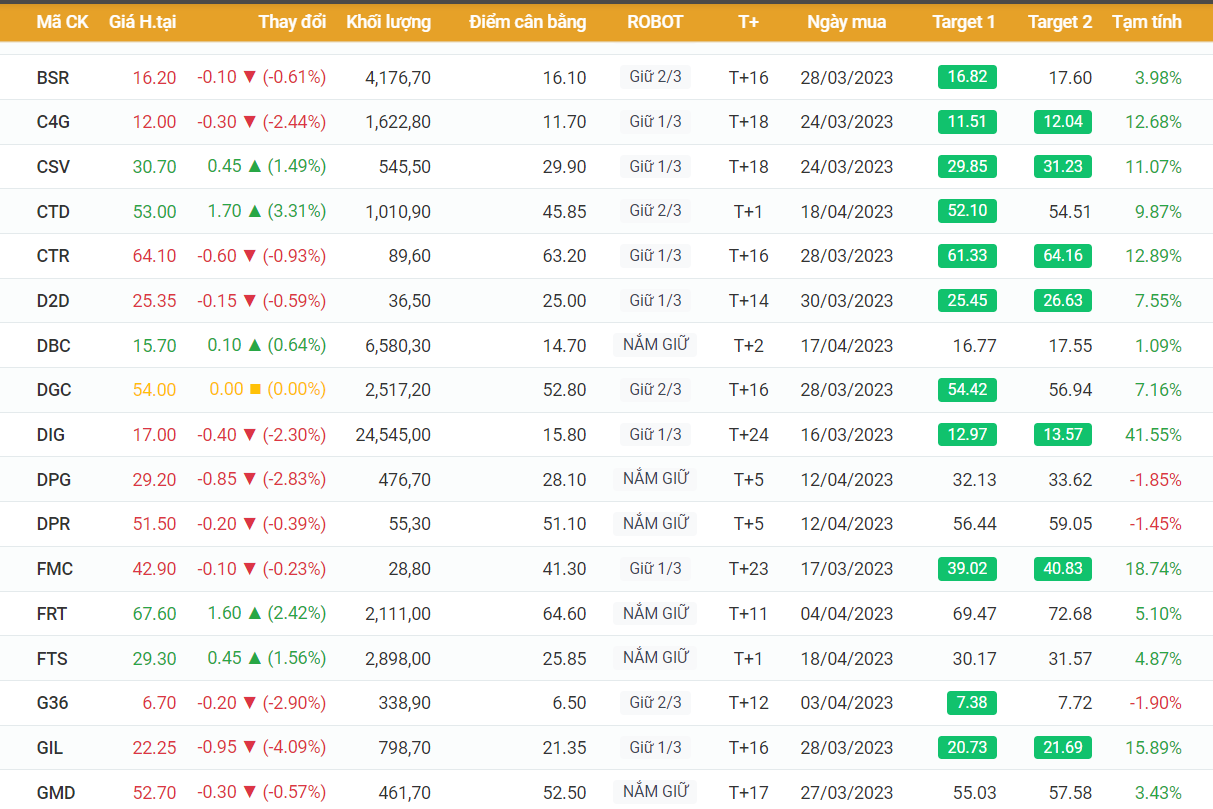Image resolution: width=1213 pixels, height=809 pixels.
Task: Click green Target 2 value 64.16
Action: pyautogui.click(x=1062, y=256)
